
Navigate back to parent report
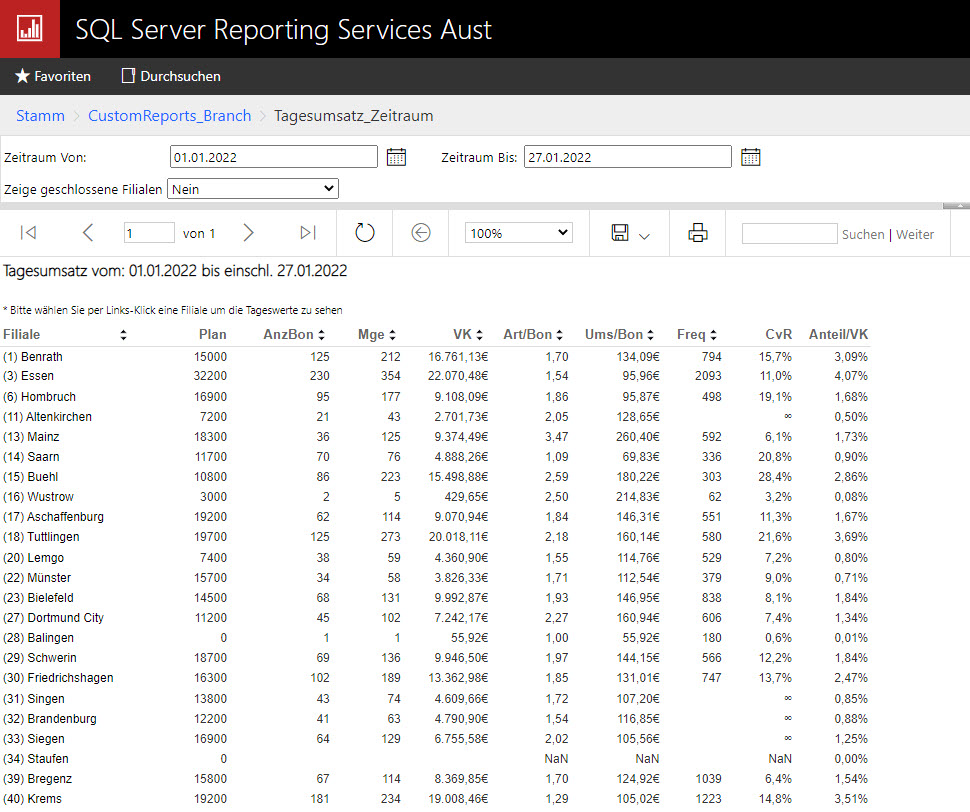point(421,233)
